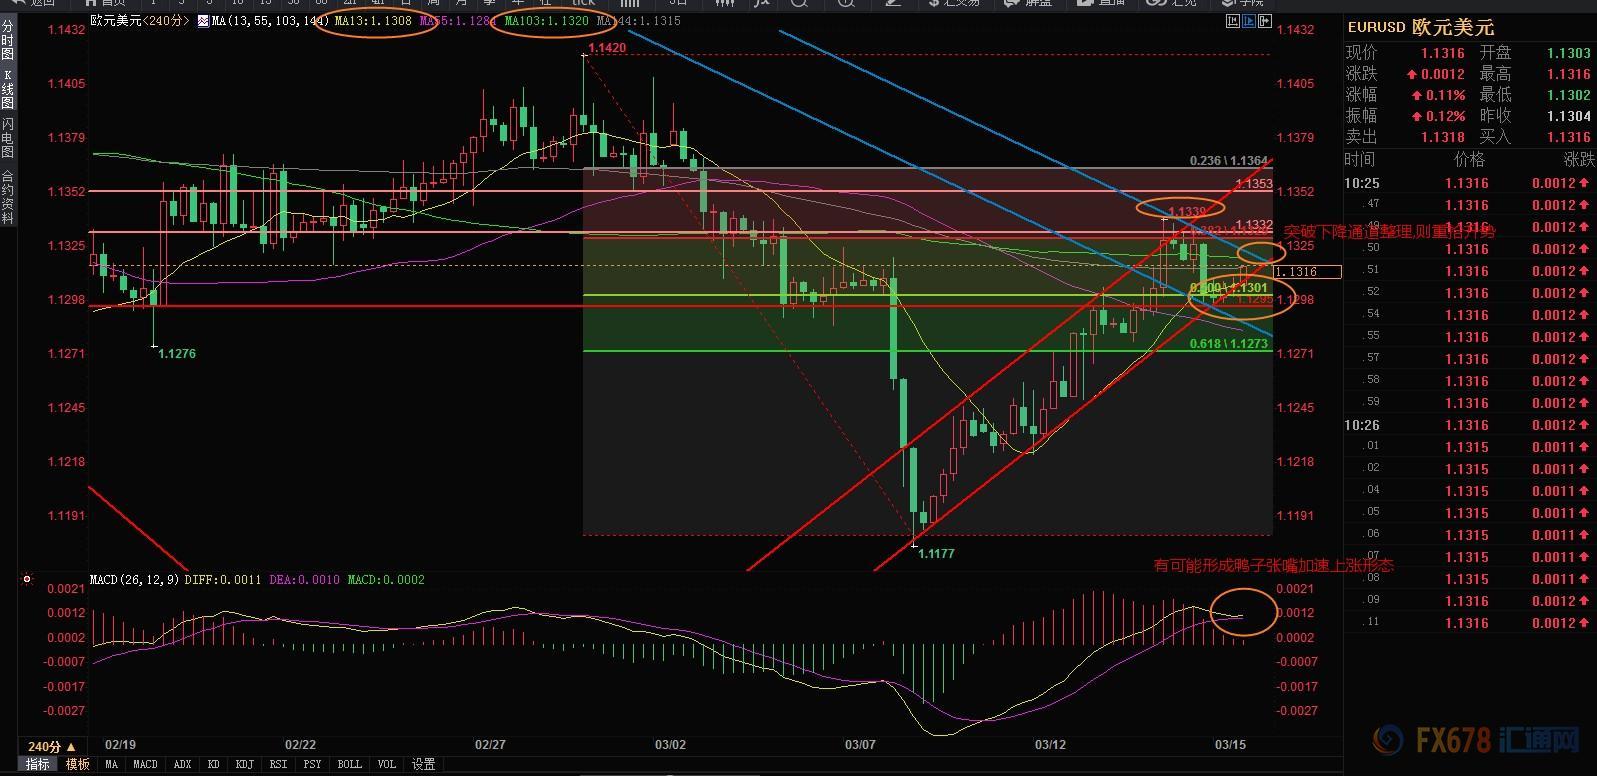Click the 02/27 date on the time axis
1597x776 pixels.
point(490,745)
